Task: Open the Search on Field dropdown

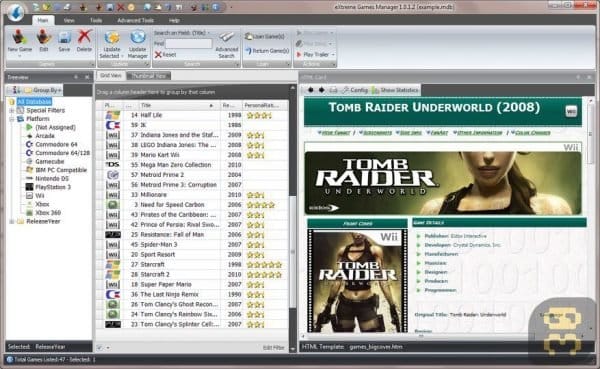Action: 182,33
